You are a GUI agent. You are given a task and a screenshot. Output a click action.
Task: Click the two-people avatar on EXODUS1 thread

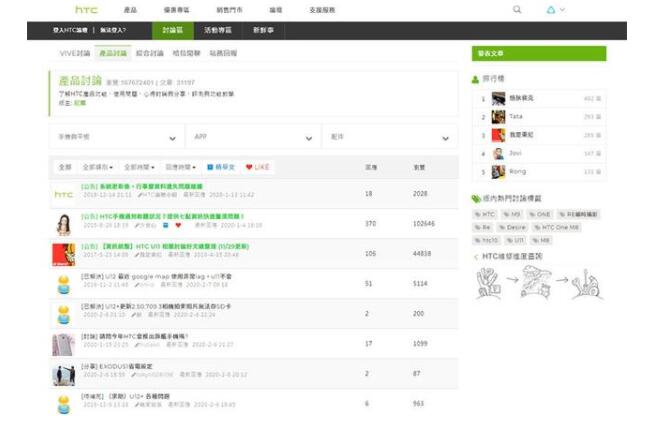pyautogui.click(x=64, y=375)
